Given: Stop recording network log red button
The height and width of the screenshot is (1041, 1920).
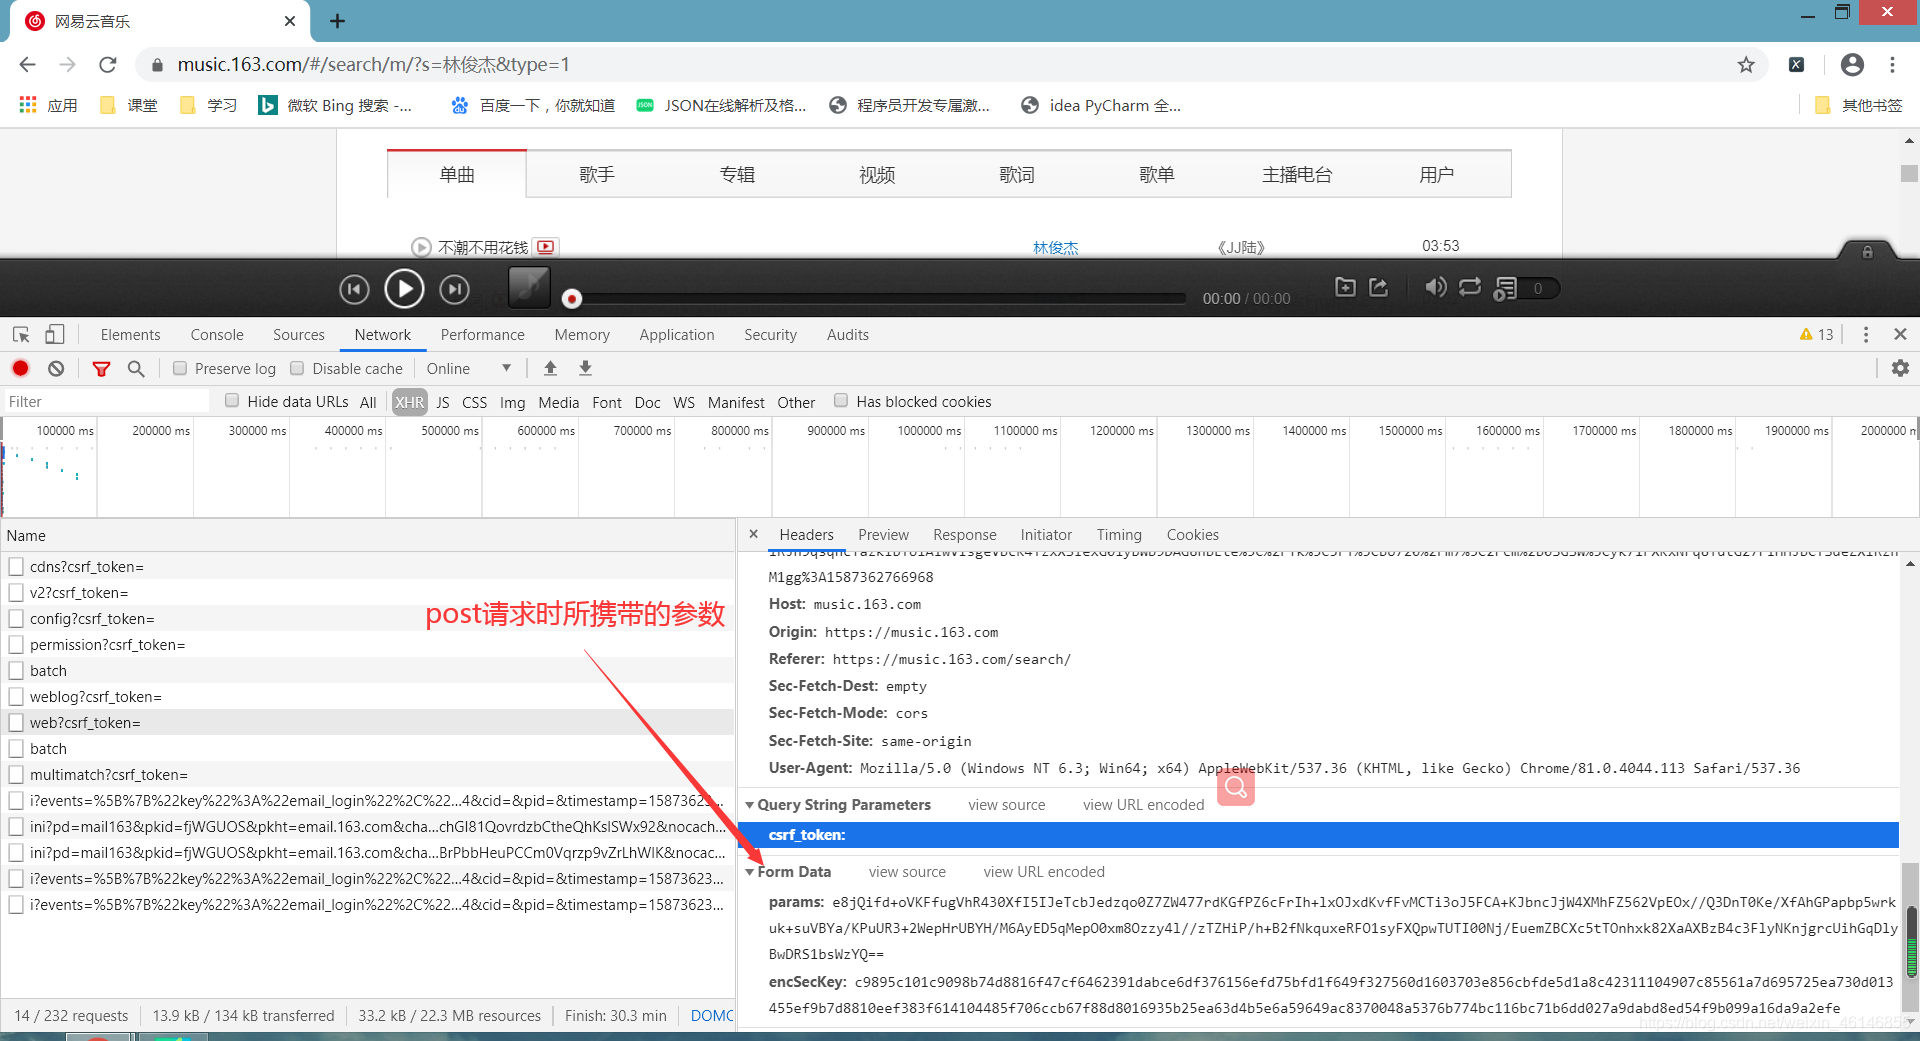Looking at the screenshot, I should pyautogui.click(x=20, y=368).
